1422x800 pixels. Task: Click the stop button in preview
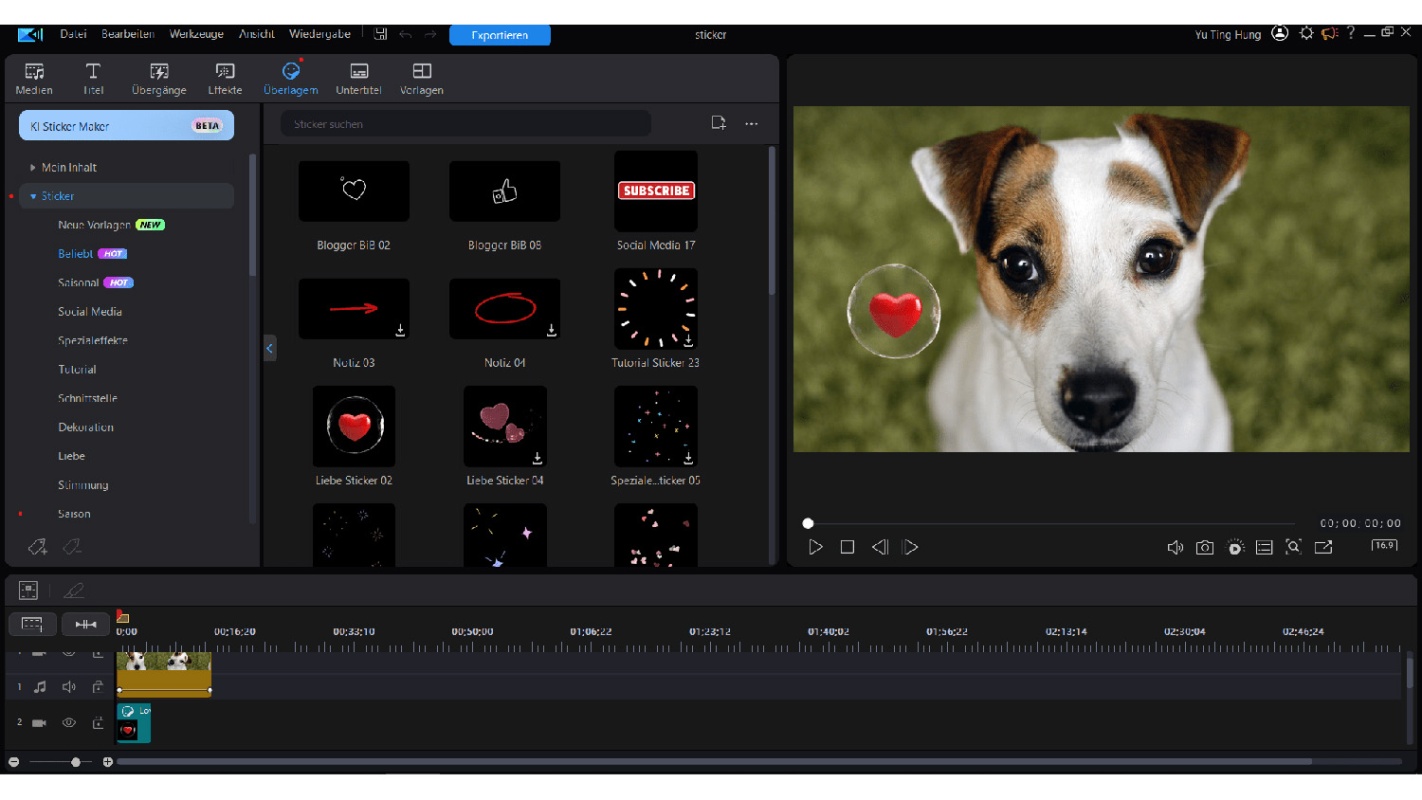click(x=847, y=547)
